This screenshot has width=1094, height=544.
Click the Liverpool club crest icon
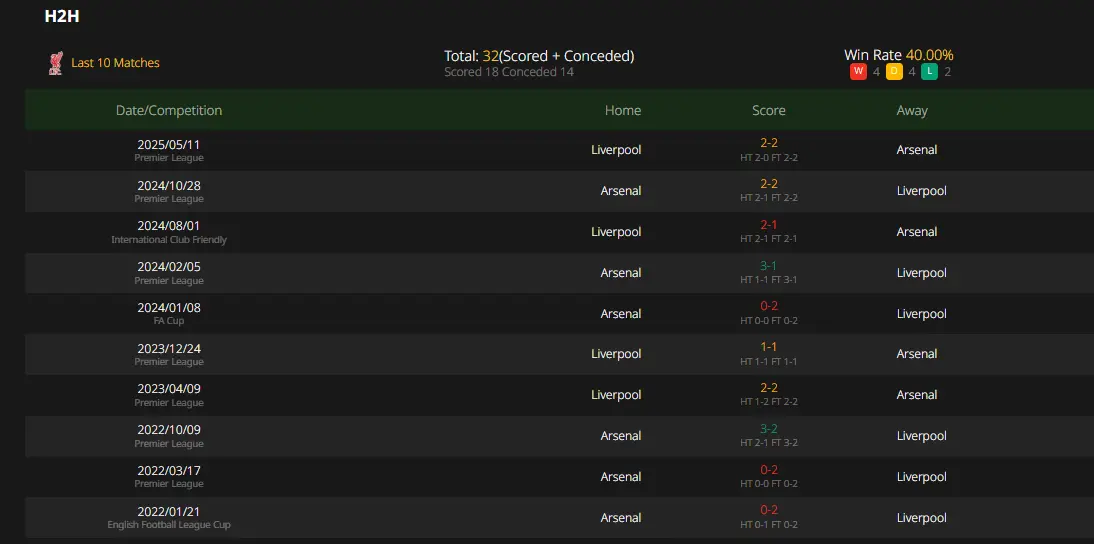pyautogui.click(x=56, y=63)
